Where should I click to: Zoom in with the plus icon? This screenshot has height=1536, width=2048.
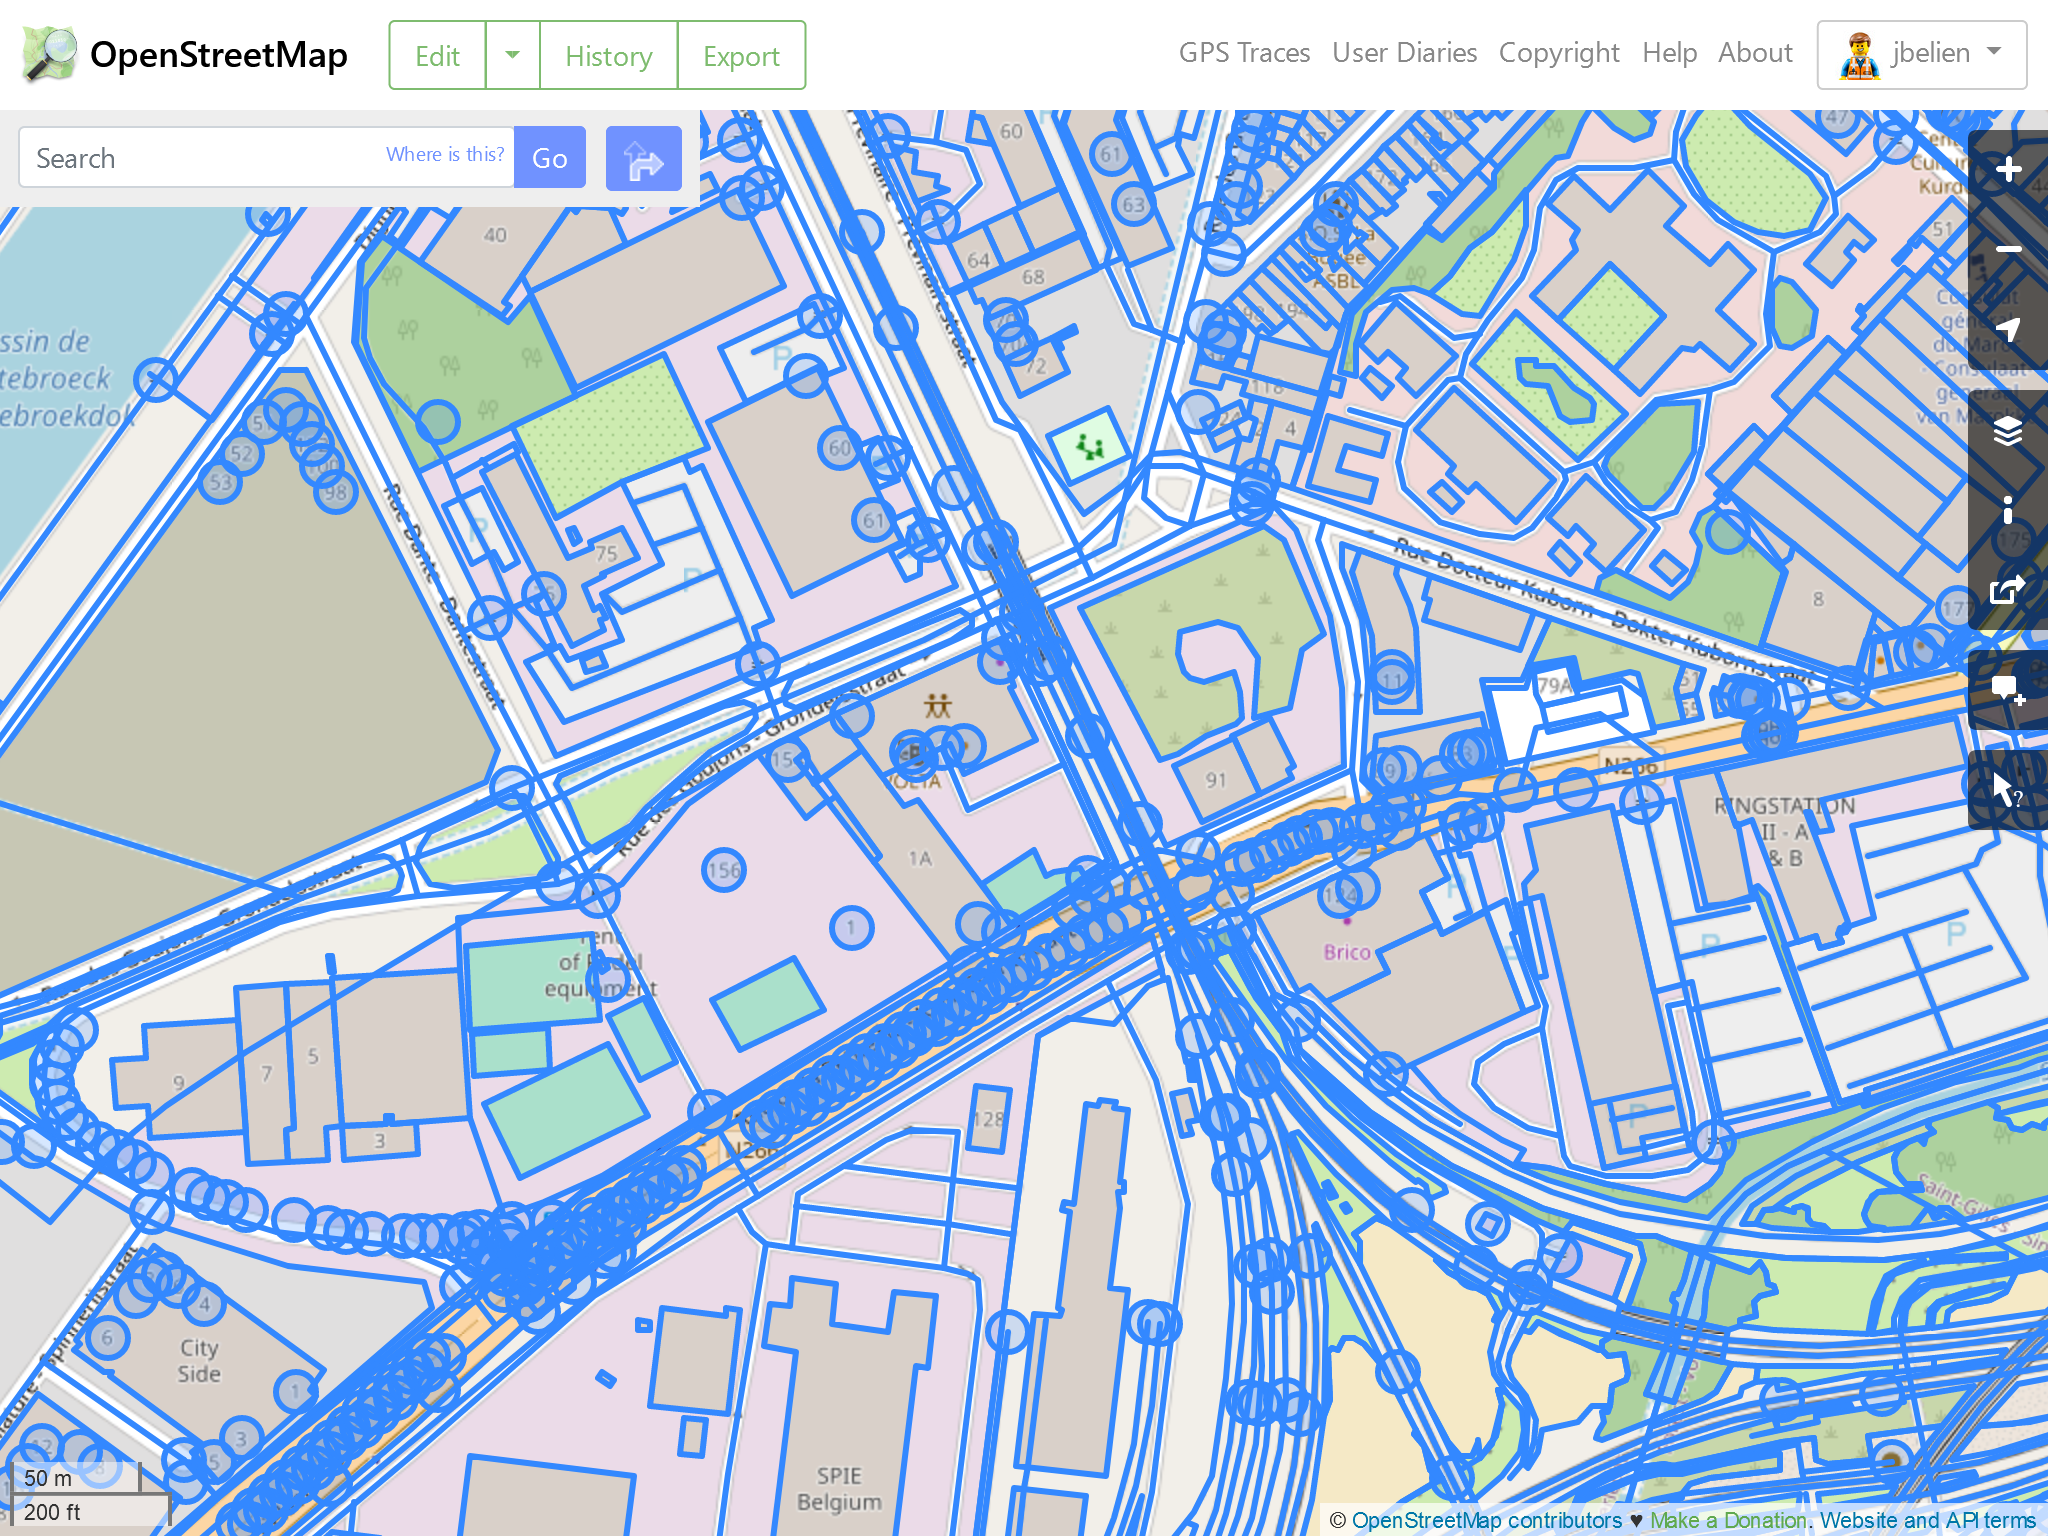(x=2008, y=170)
